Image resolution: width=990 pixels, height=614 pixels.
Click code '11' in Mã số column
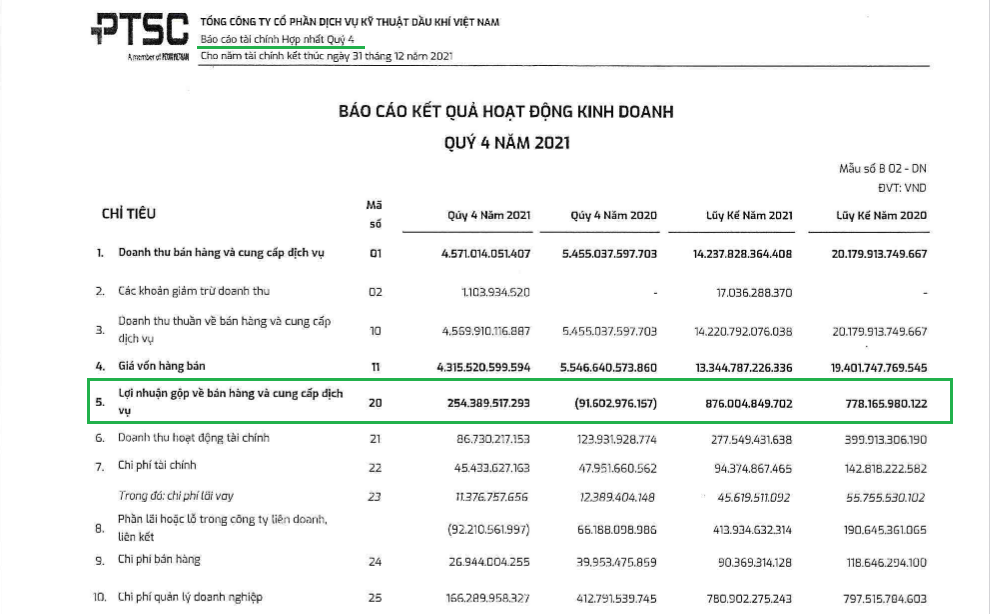[x=376, y=367]
